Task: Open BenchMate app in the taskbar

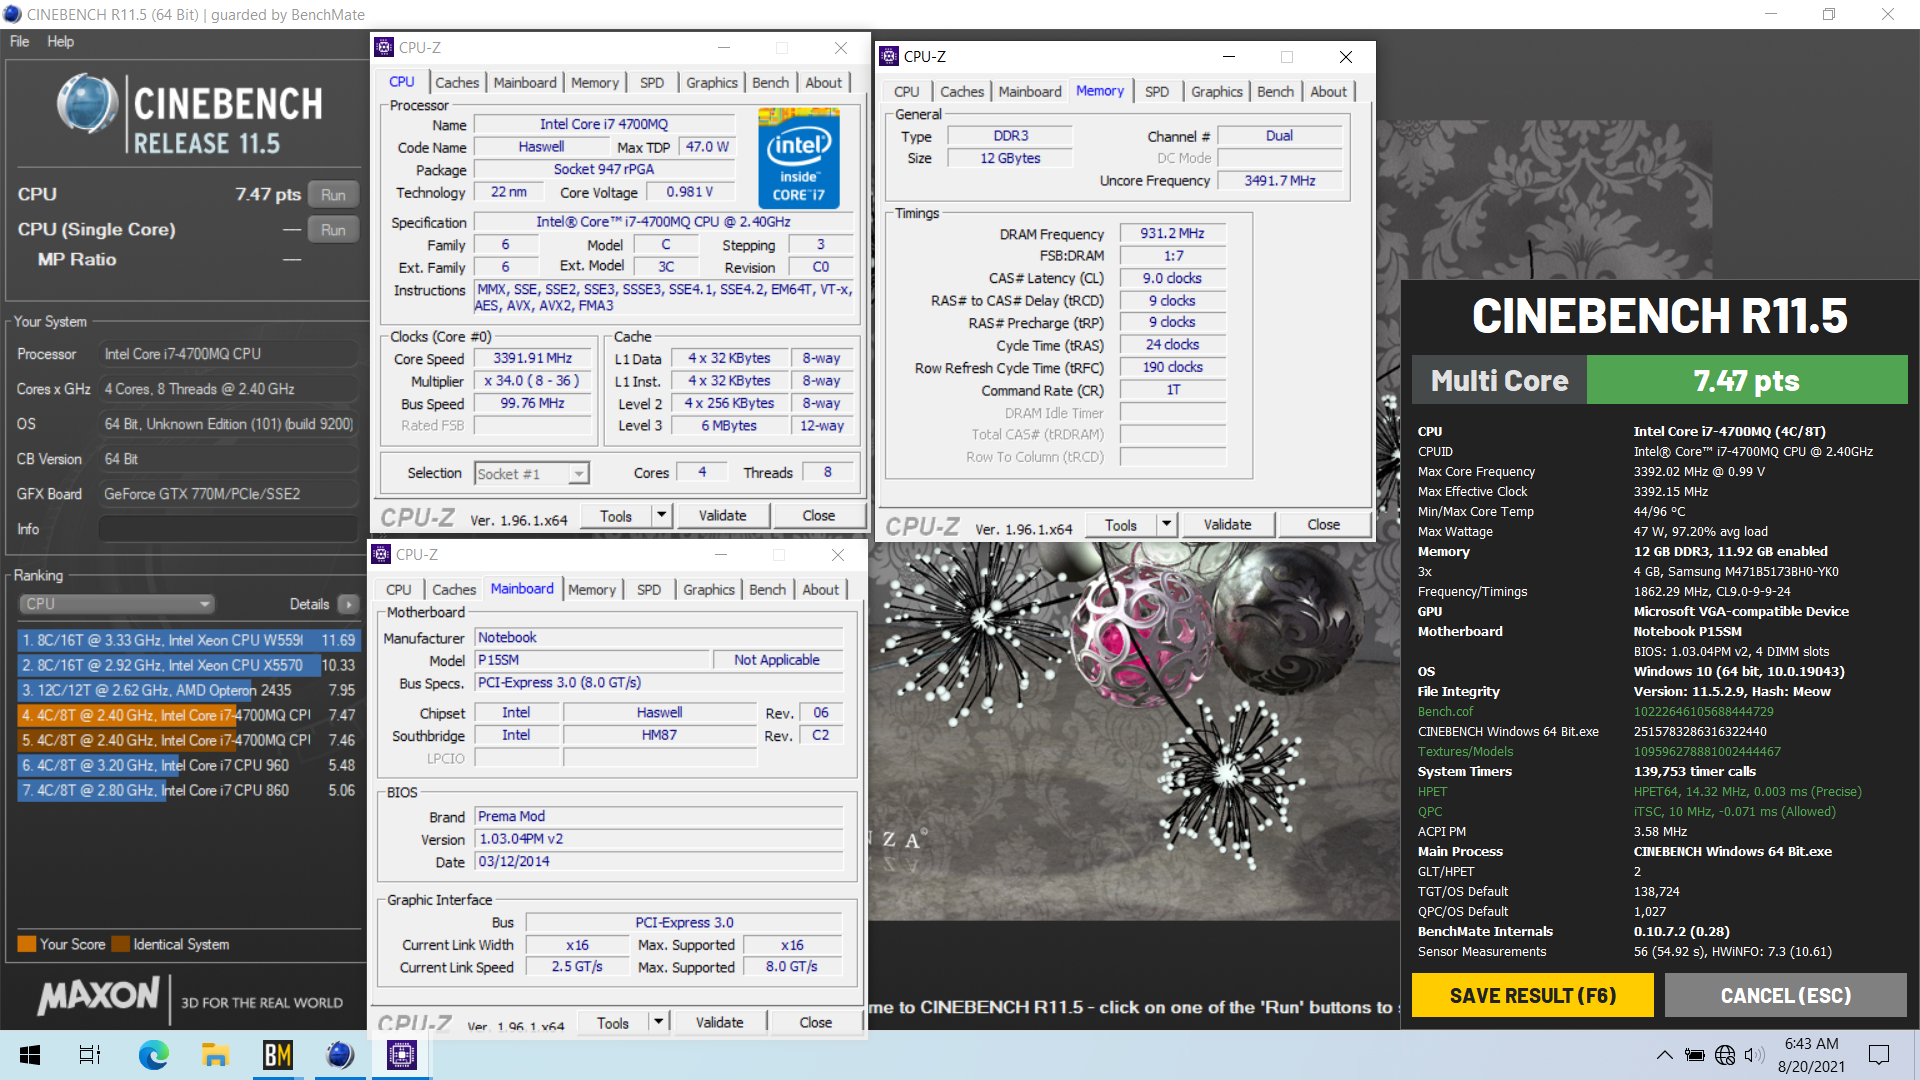Action: [x=277, y=1055]
